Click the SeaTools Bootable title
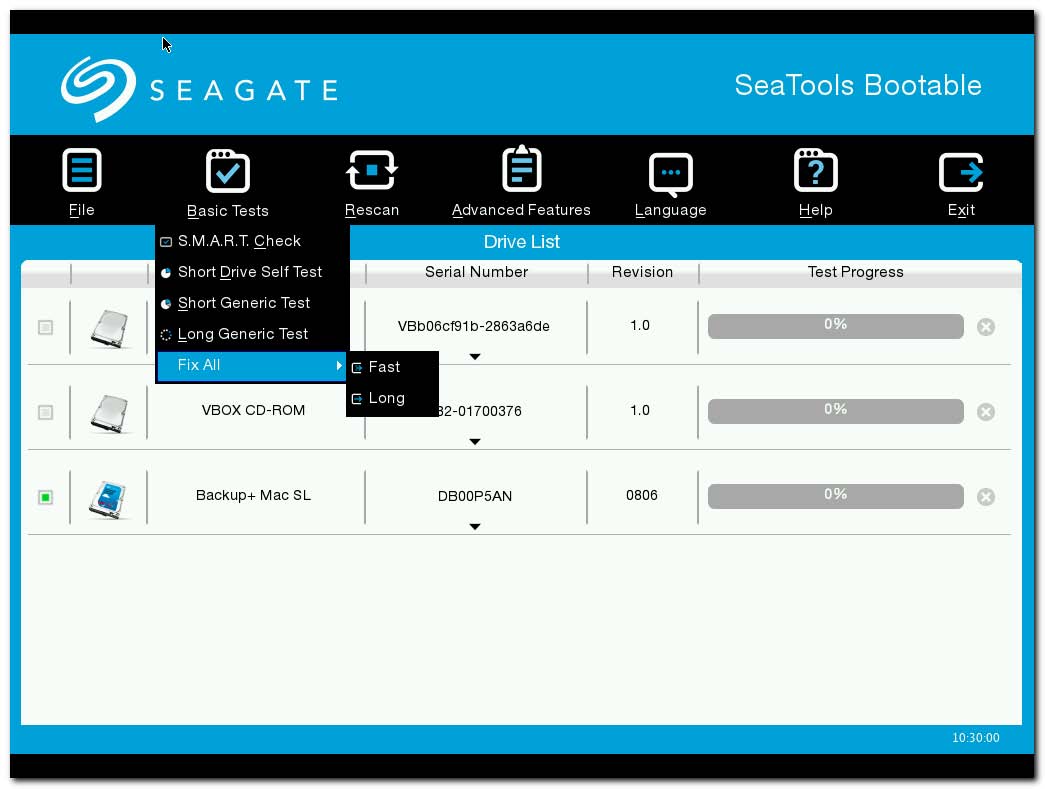The image size is (1045, 789). pos(858,85)
